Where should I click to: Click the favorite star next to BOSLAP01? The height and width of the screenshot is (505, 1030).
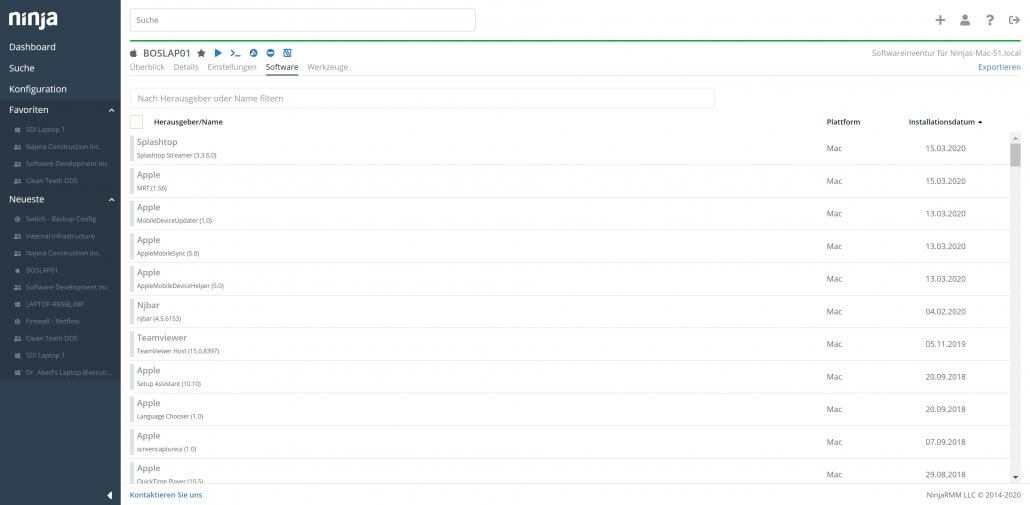click(x=201, y=53)
